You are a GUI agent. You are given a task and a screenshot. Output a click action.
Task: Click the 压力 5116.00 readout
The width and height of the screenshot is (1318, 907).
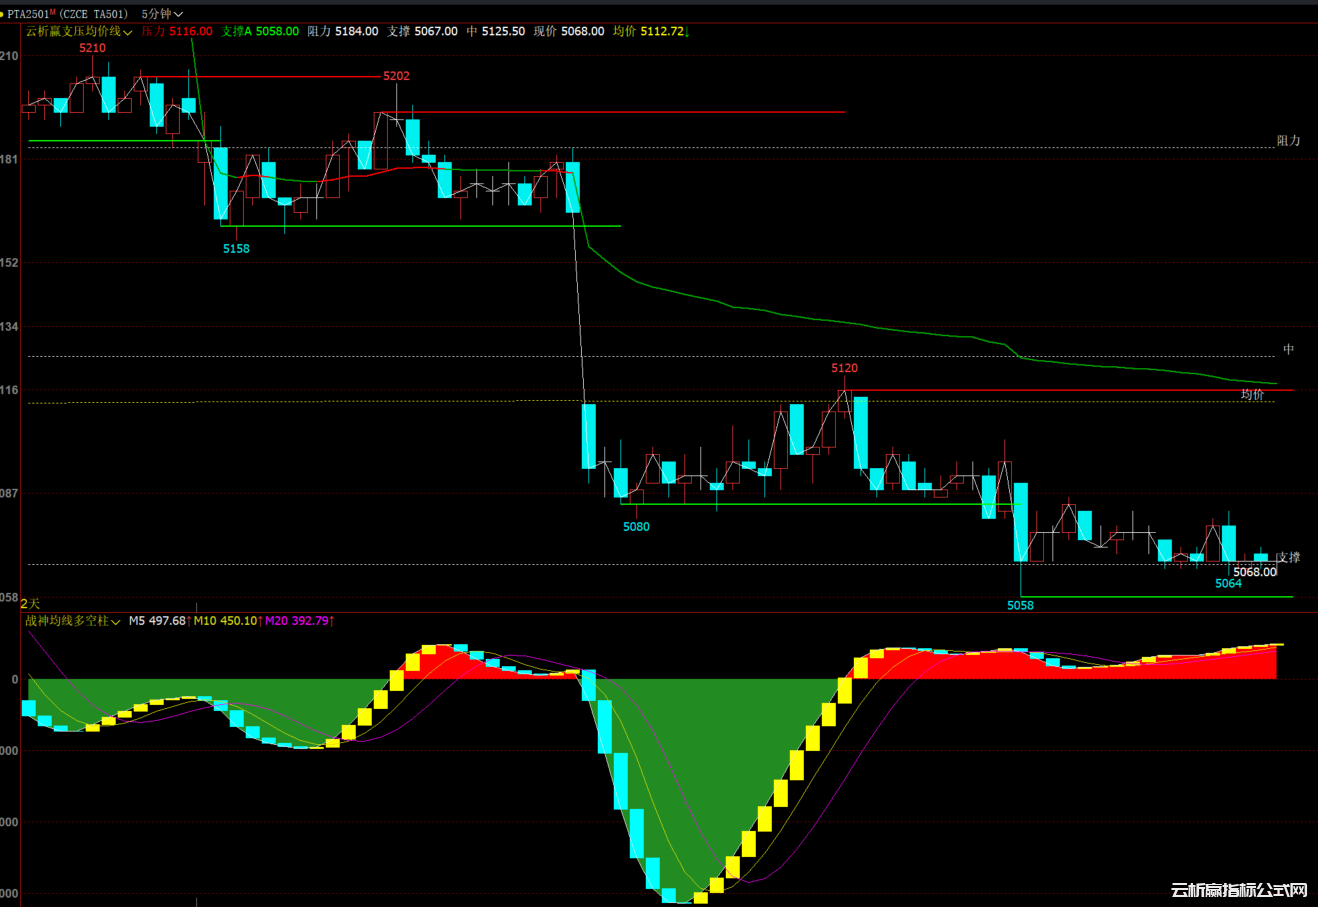pyautogui.click(x=177, y=31)
